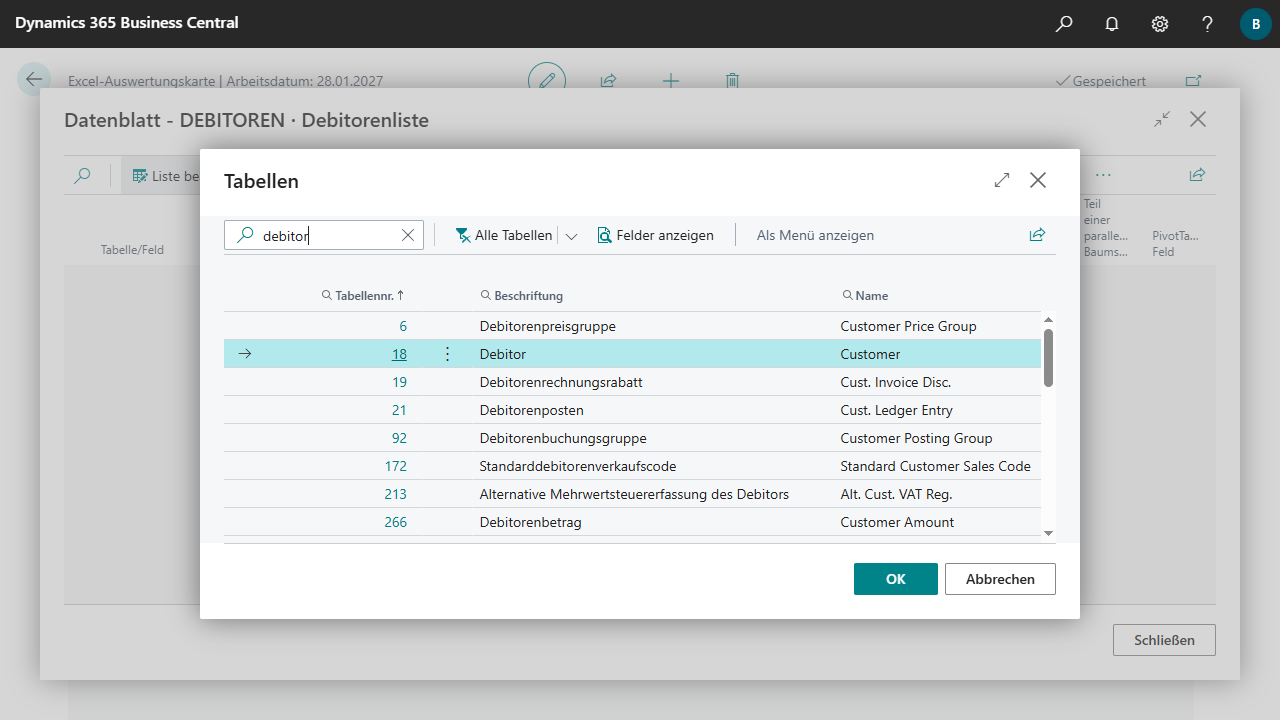Click the share icon in Tabellen toolbar
This screenshot has height=720, width=1280.
coord(1037,235)
